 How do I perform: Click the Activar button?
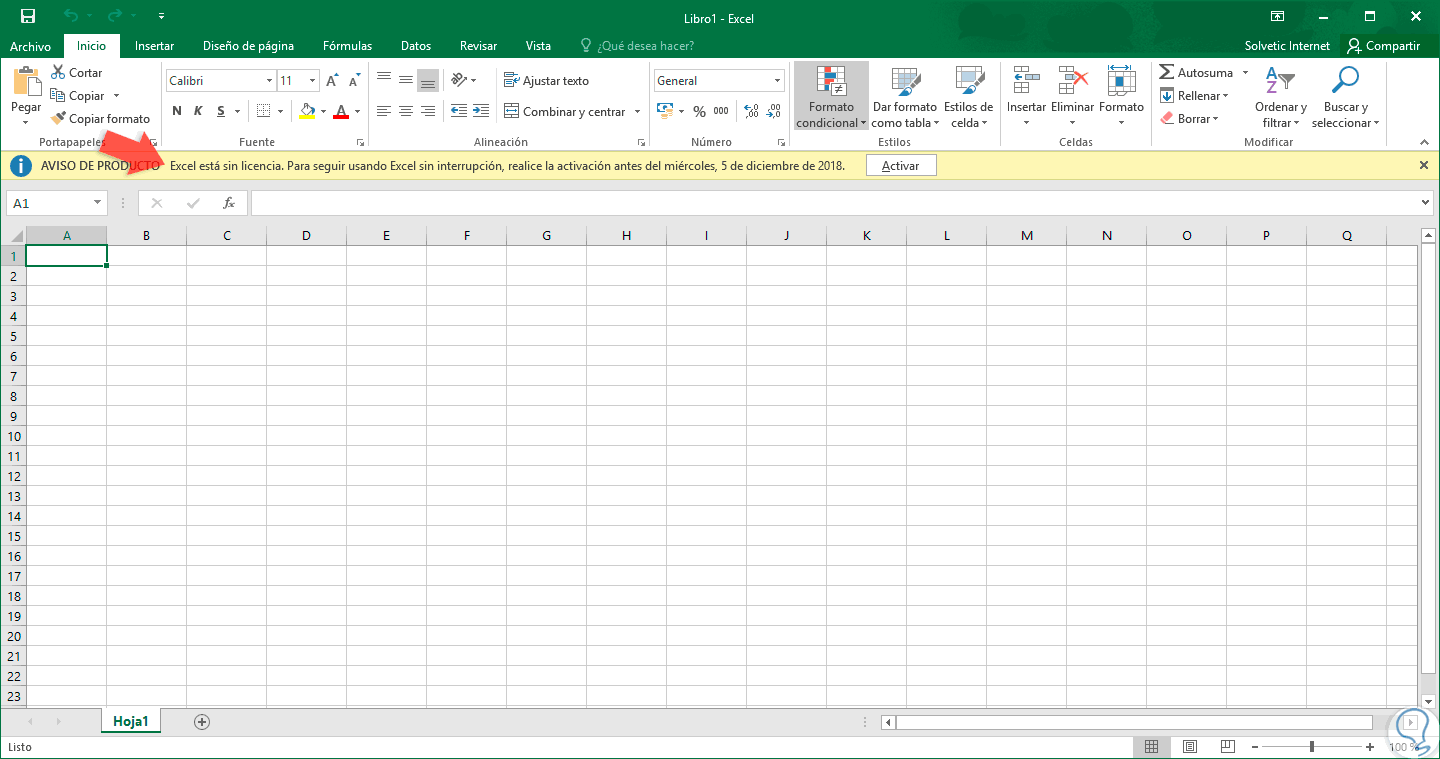pos(901,165)
